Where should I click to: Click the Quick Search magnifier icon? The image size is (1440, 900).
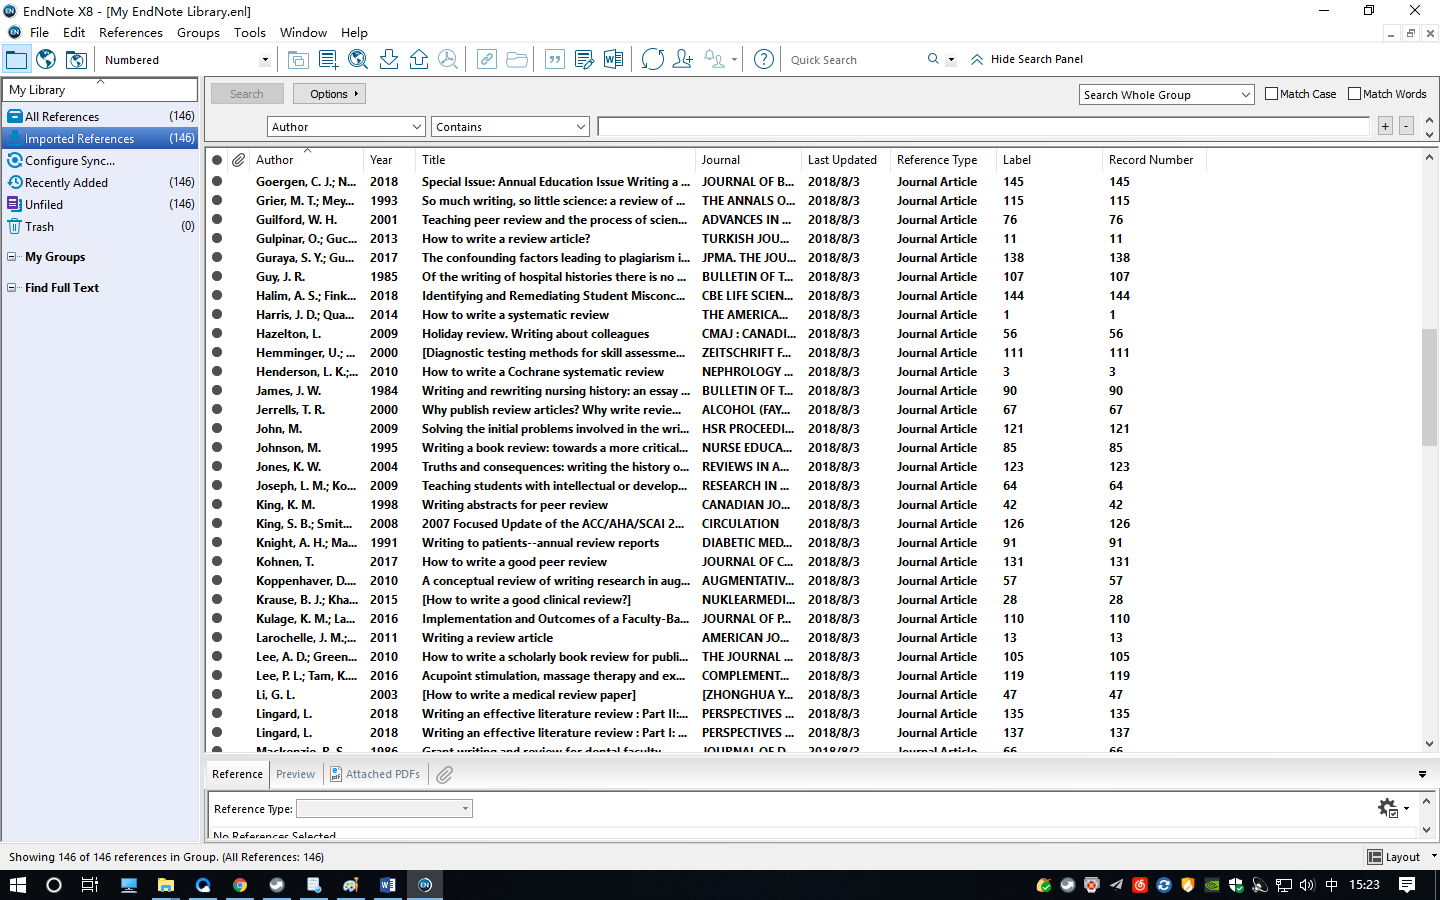pyautogui.click(x=933, y=59)
